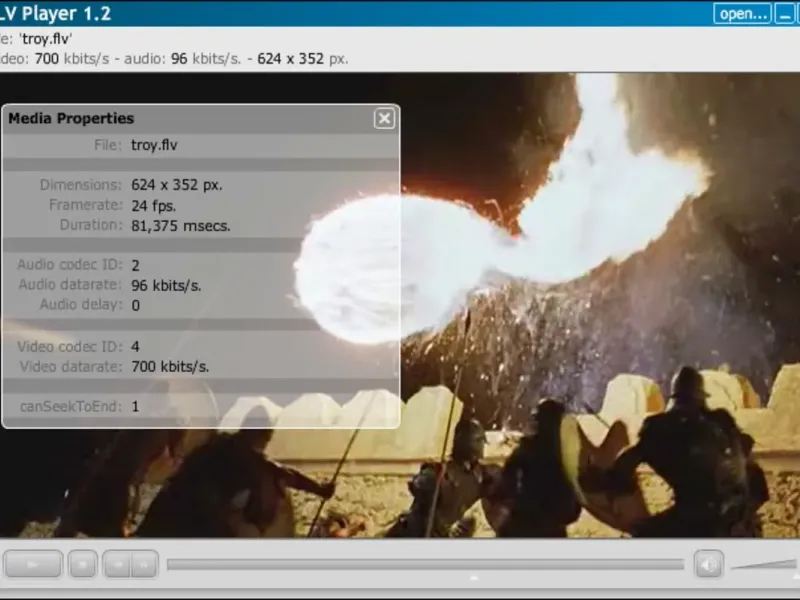Click the video seek bar
Viewport: 800px width, 600px height.
pyautogui.click(x=426, y=564)
